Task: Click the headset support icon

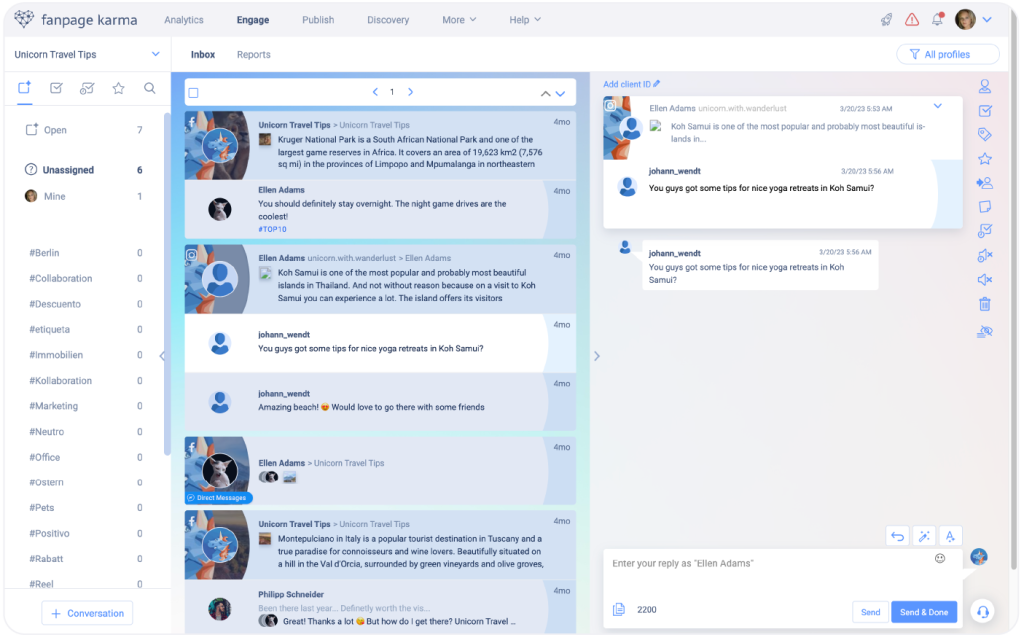Action: coord(983,612)
